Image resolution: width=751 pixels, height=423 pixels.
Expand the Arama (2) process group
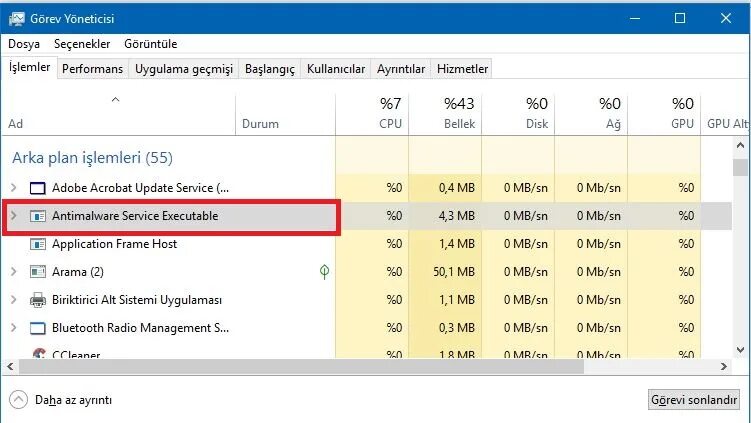click(x=13, y=272)
